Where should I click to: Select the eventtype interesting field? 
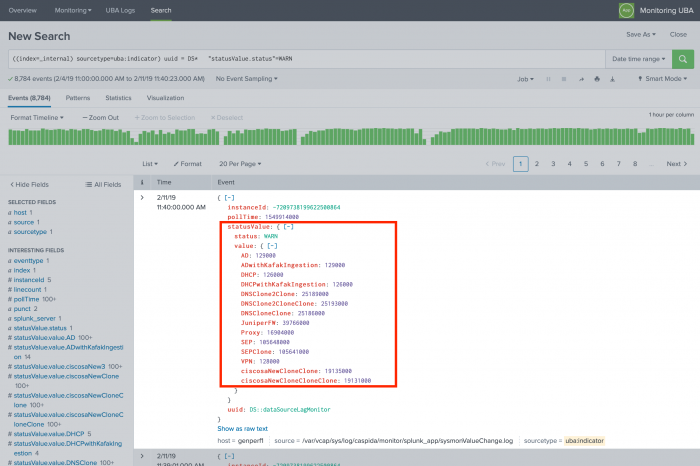[x=29, y=261]
